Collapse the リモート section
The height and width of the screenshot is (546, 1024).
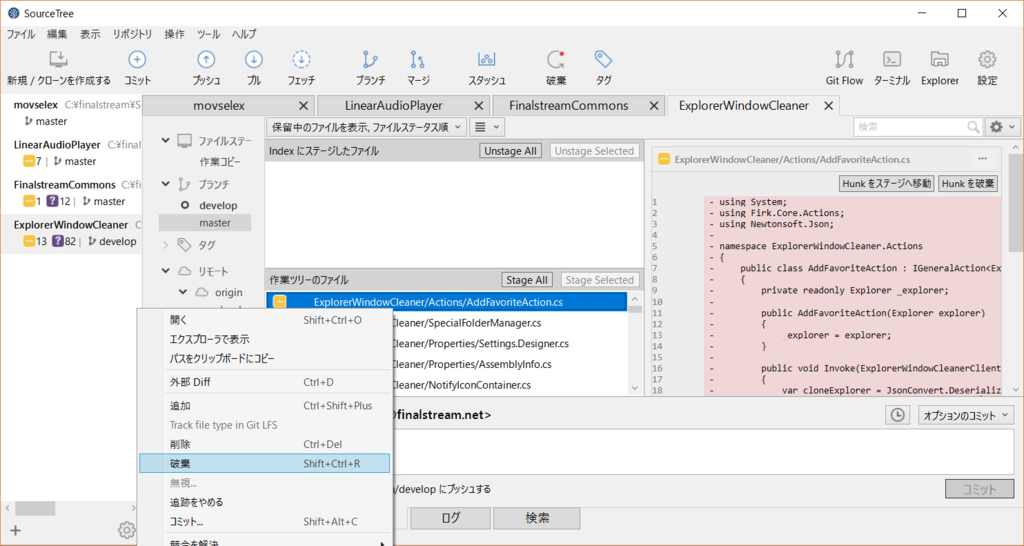click(x=166, y=270)
